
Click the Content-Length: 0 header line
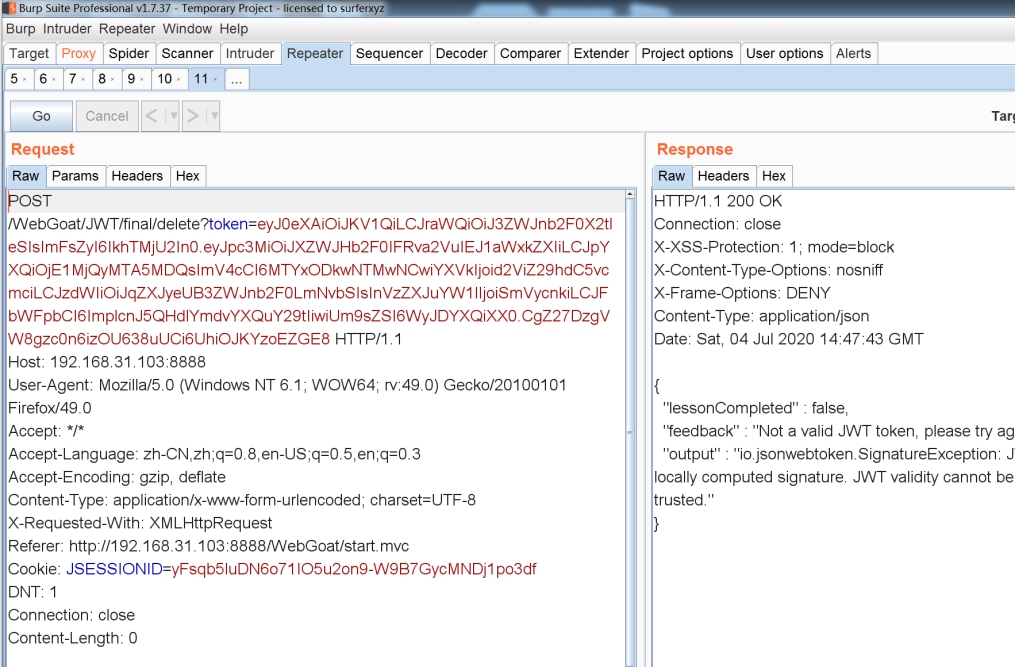click(73, 638)
